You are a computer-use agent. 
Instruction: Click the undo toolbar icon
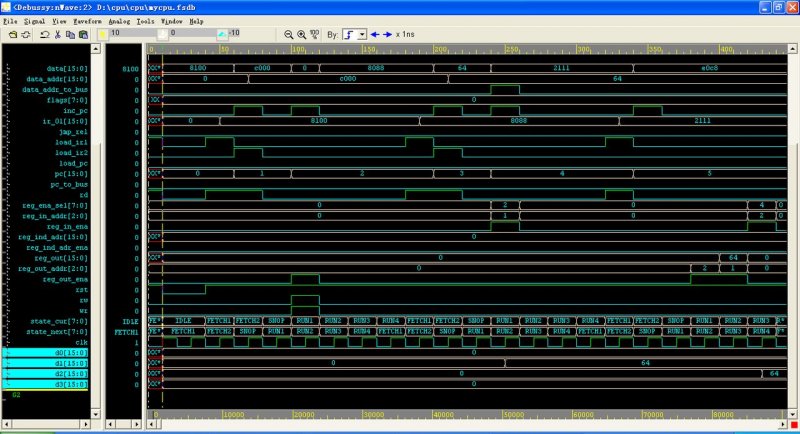45,35
